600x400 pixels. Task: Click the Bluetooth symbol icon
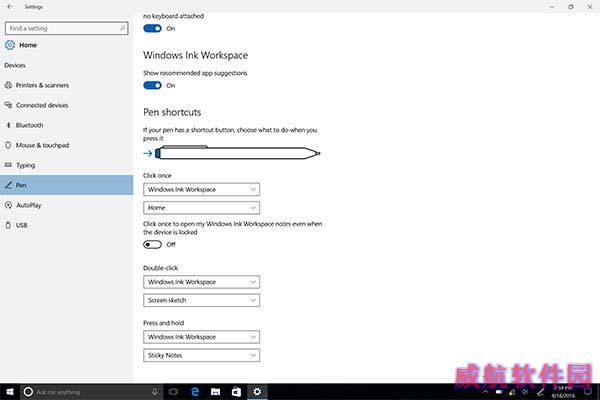click(x=8, y=125)
